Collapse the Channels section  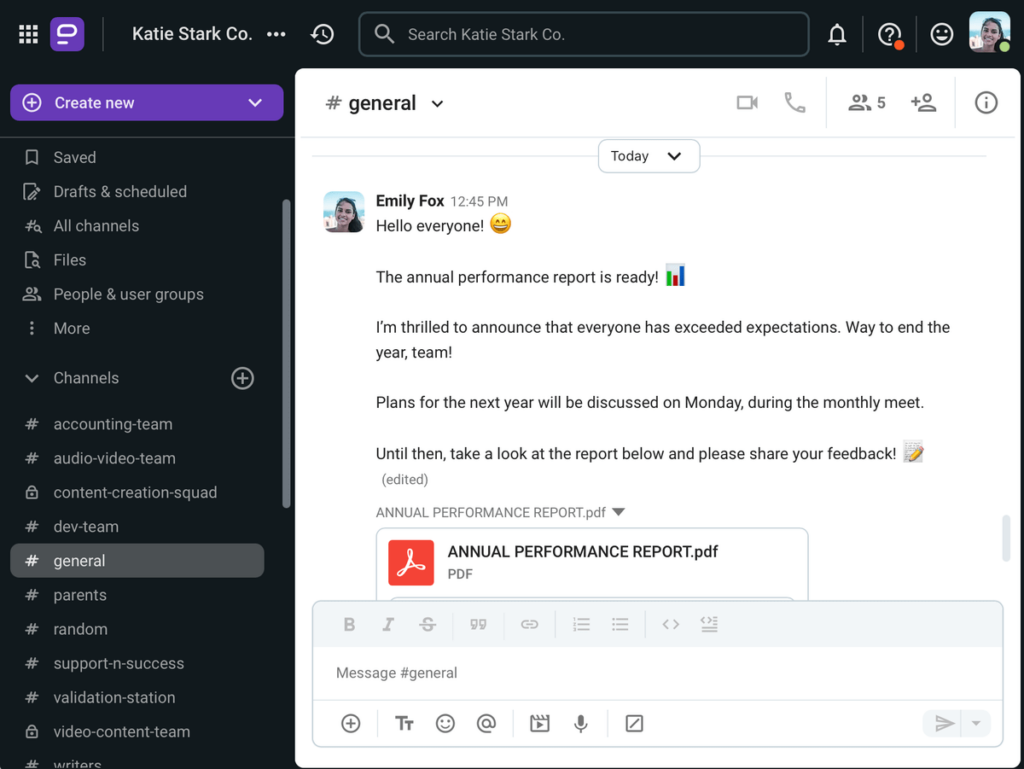coord(33,378)
